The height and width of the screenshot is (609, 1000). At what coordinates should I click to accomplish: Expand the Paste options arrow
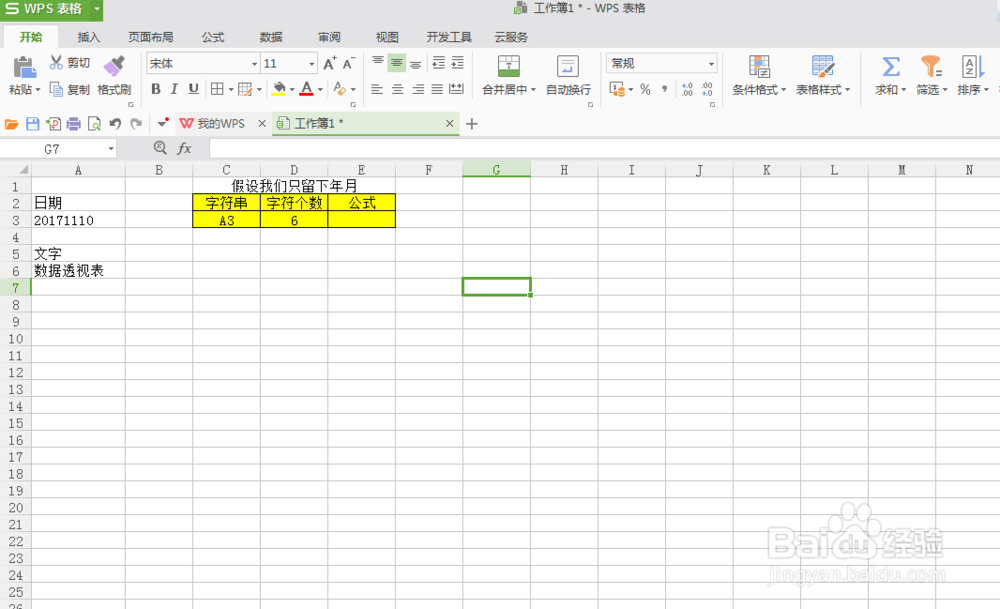38,90
